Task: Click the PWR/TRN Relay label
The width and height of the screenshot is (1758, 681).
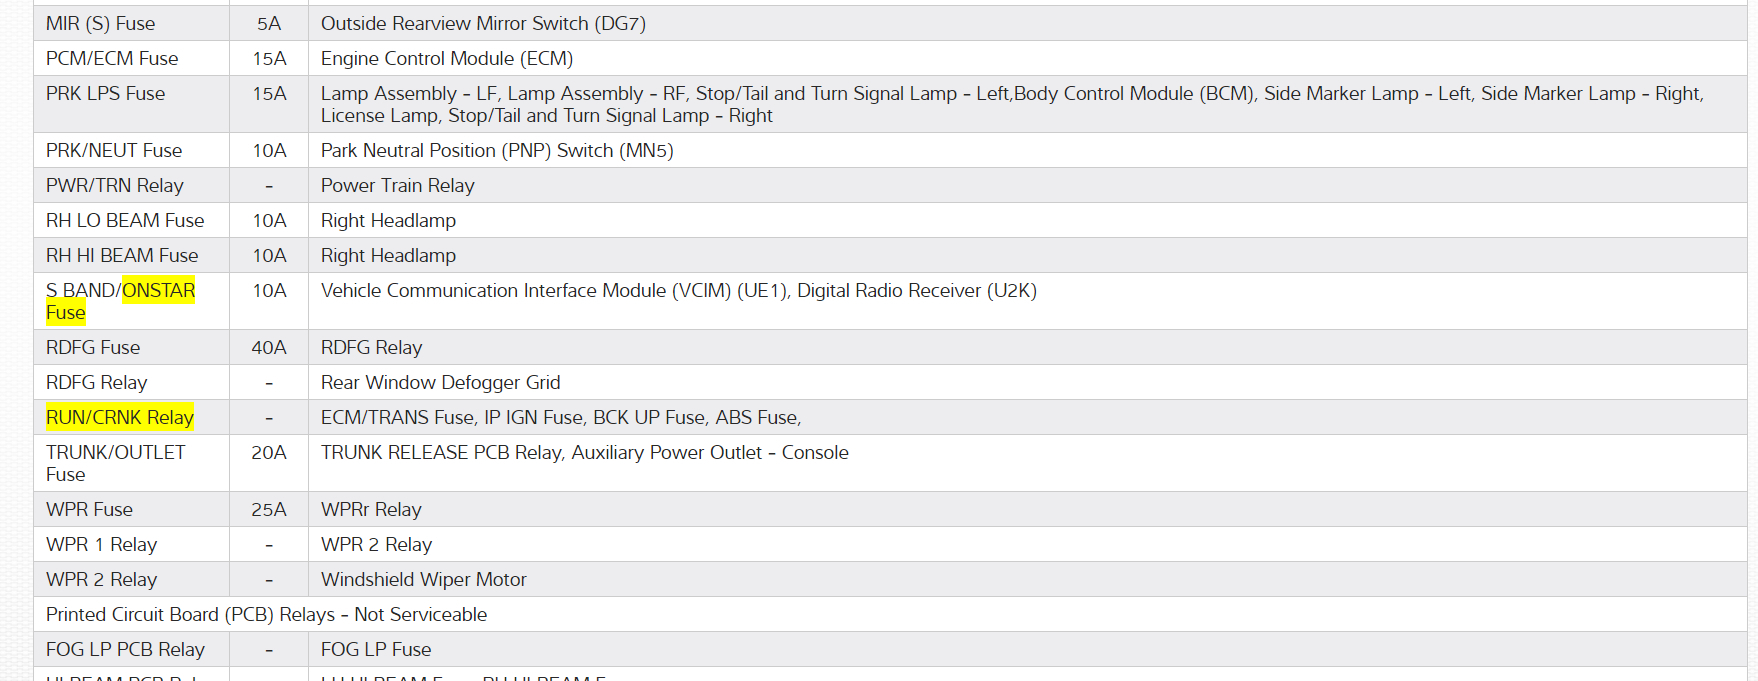Action: (115, 186)
